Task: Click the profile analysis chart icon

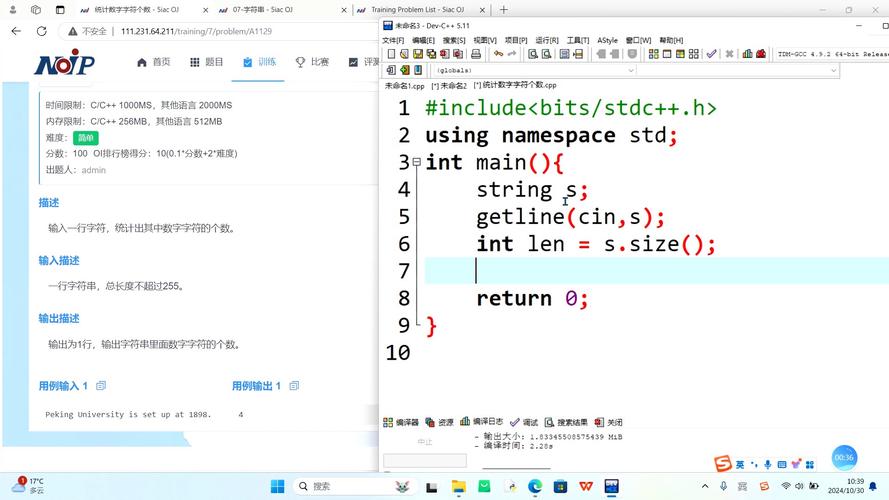Action: tap(746, 54)
